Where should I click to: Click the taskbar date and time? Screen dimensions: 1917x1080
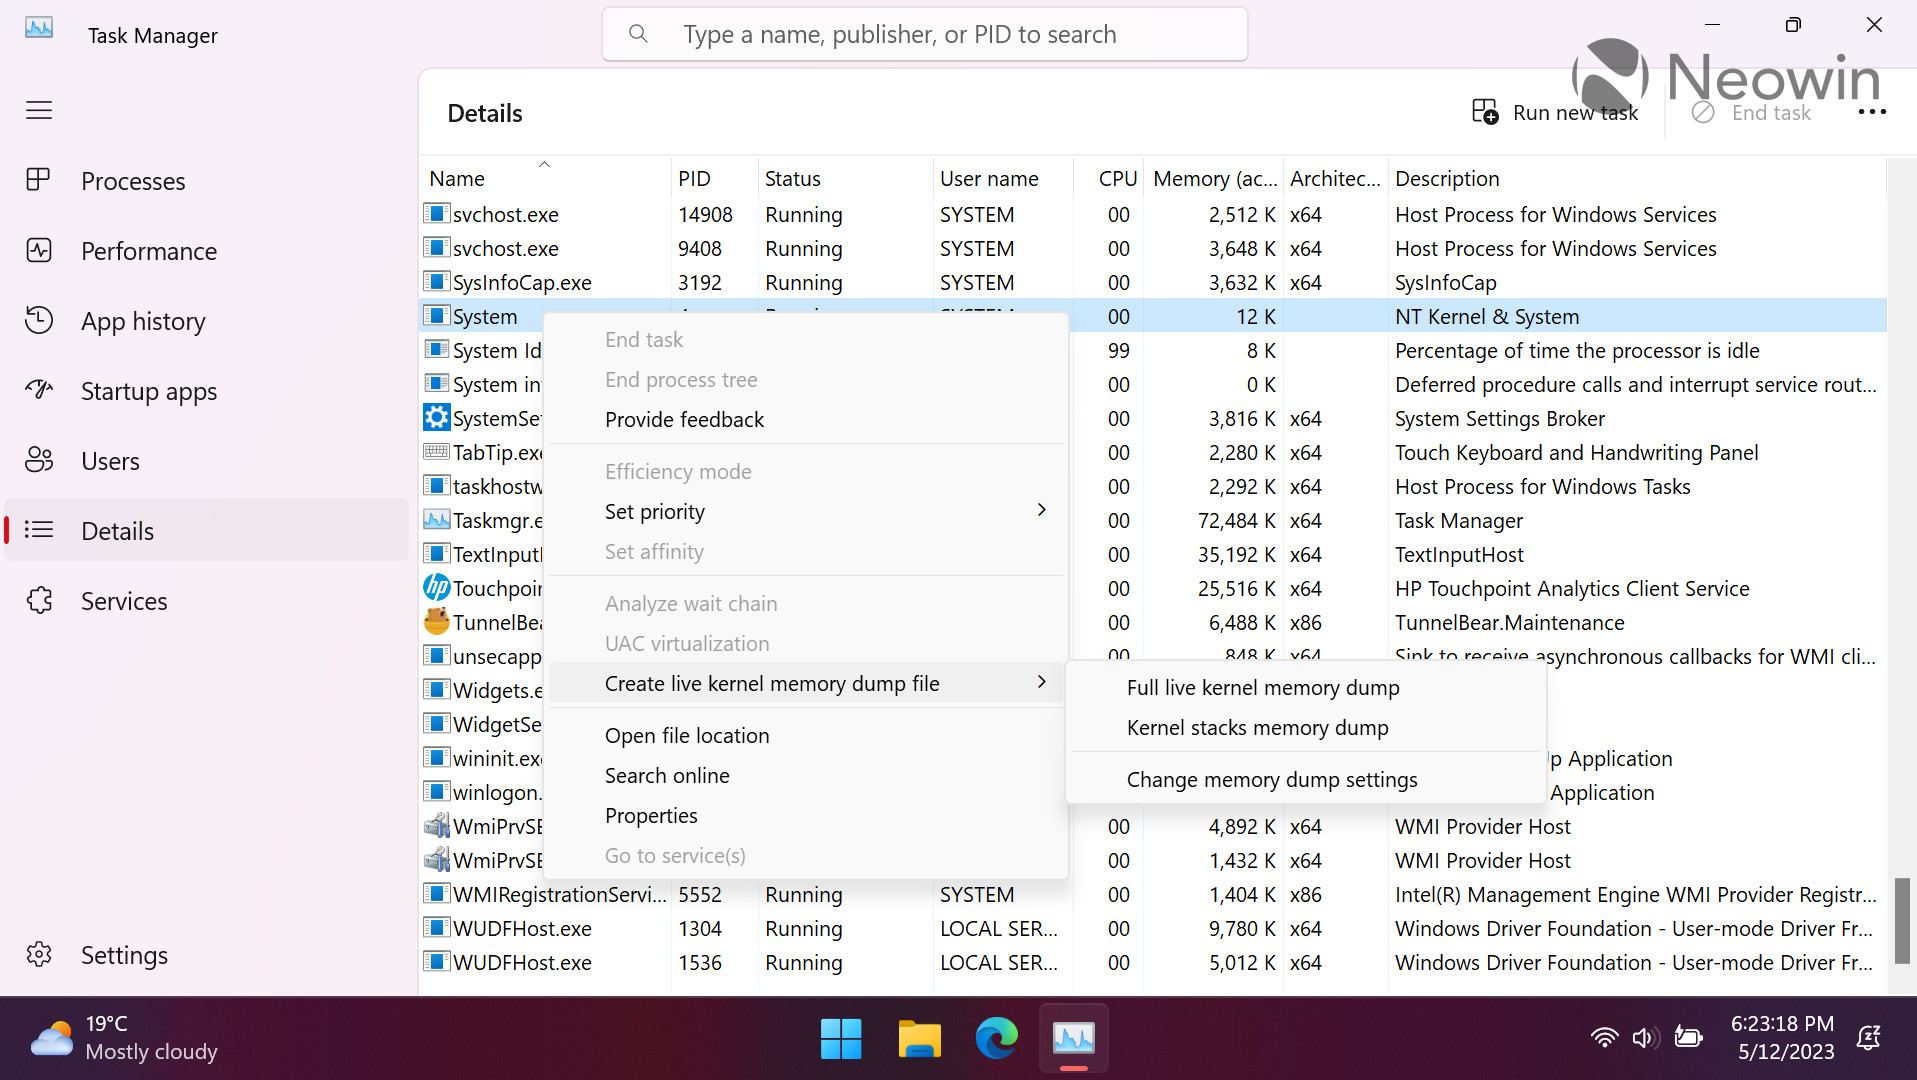pos(1783,1038)
